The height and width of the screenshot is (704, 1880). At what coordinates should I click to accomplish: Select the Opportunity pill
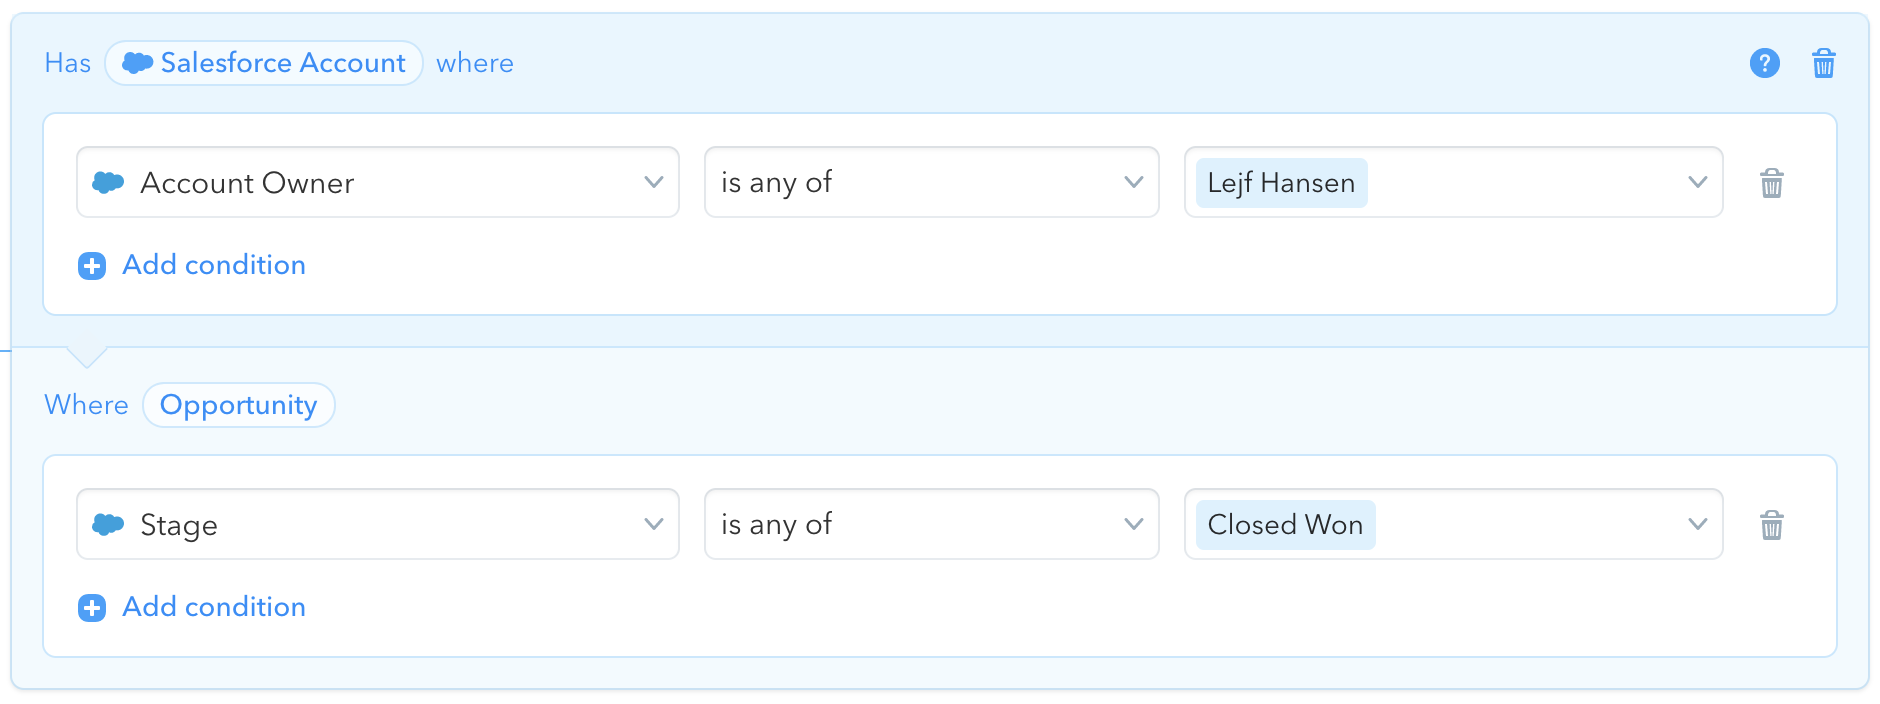[x=239, y=405]
